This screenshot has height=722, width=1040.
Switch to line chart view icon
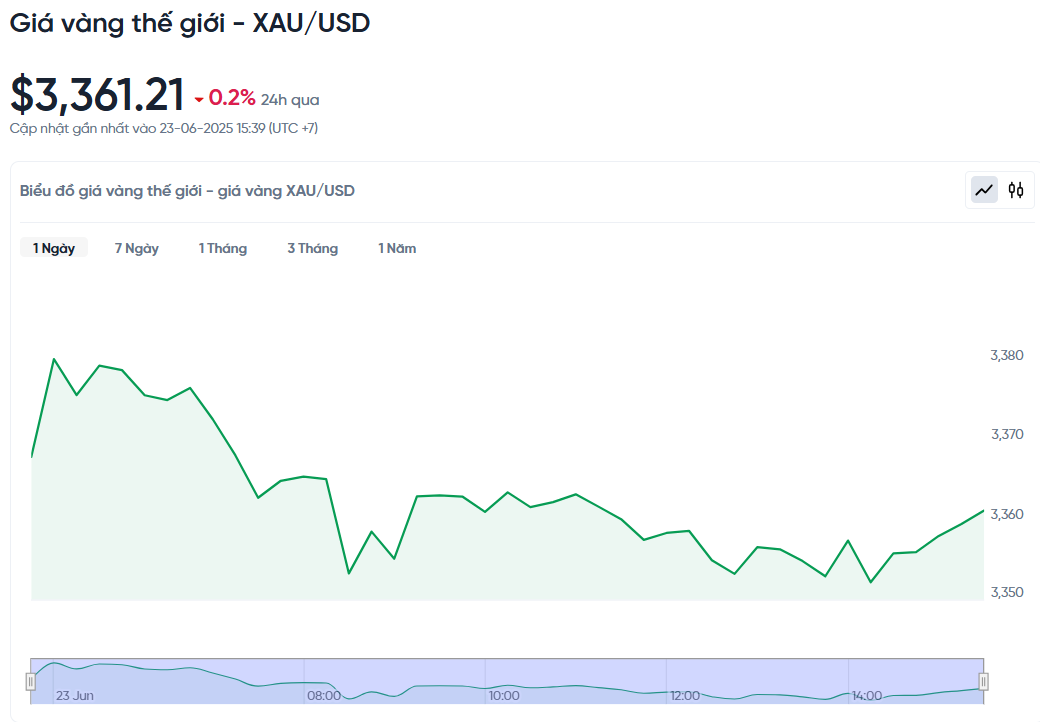[x=984, y=190]
